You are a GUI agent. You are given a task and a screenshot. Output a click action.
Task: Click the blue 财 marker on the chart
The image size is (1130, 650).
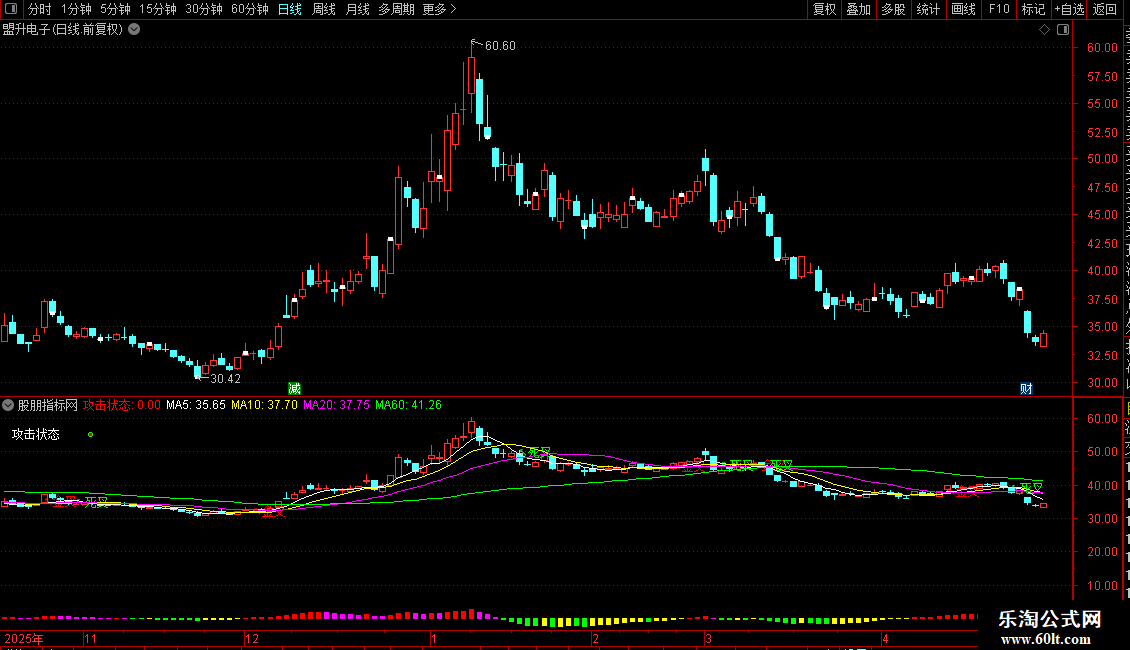pos(1026,388)
